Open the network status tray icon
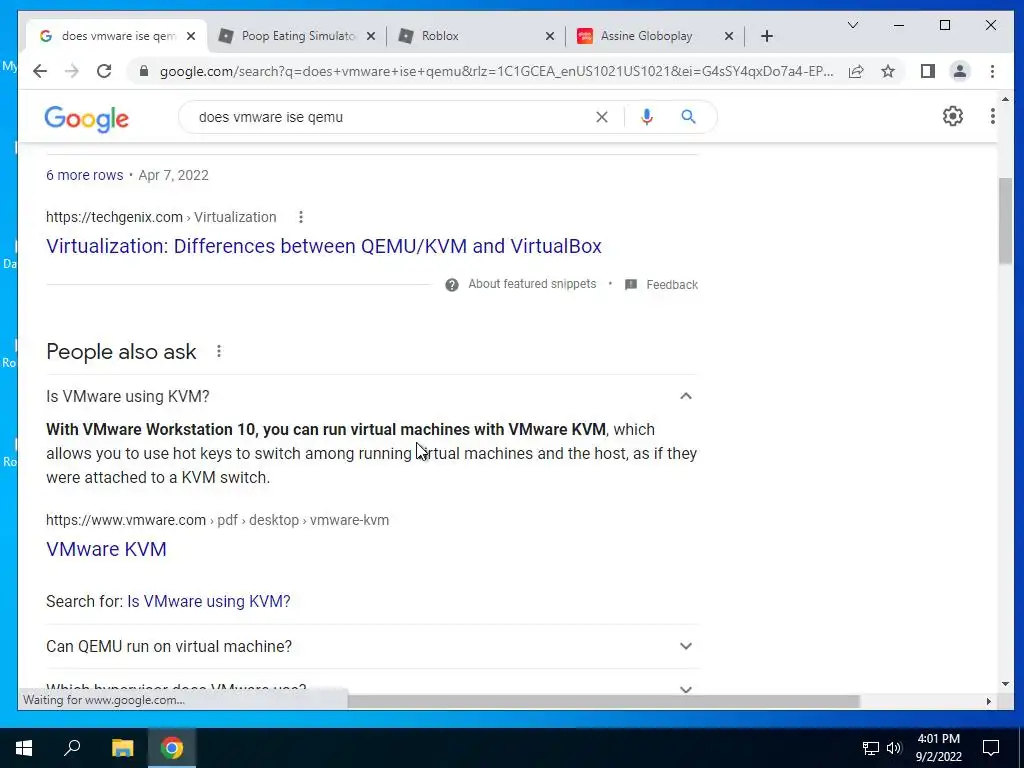 point(871,748)
